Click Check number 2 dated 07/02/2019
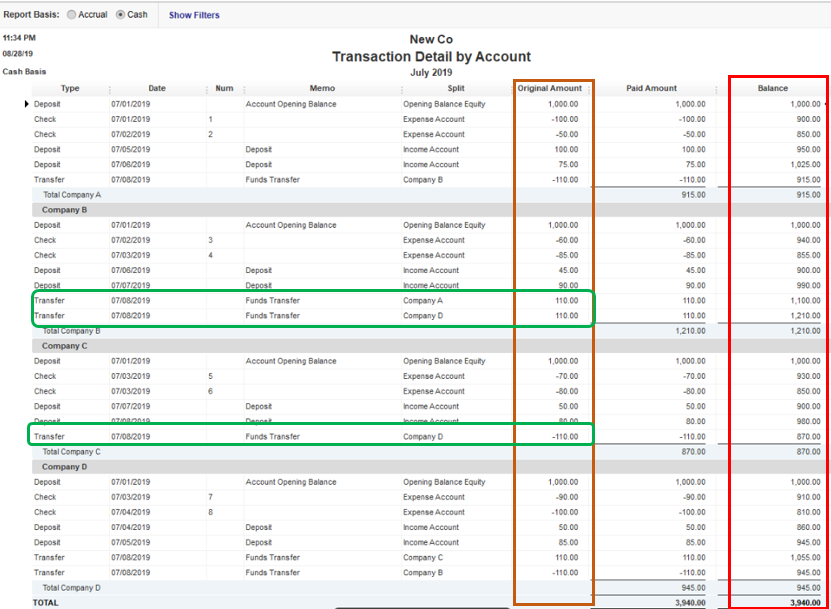Screen dimensions: 831x609 (210, 135)
